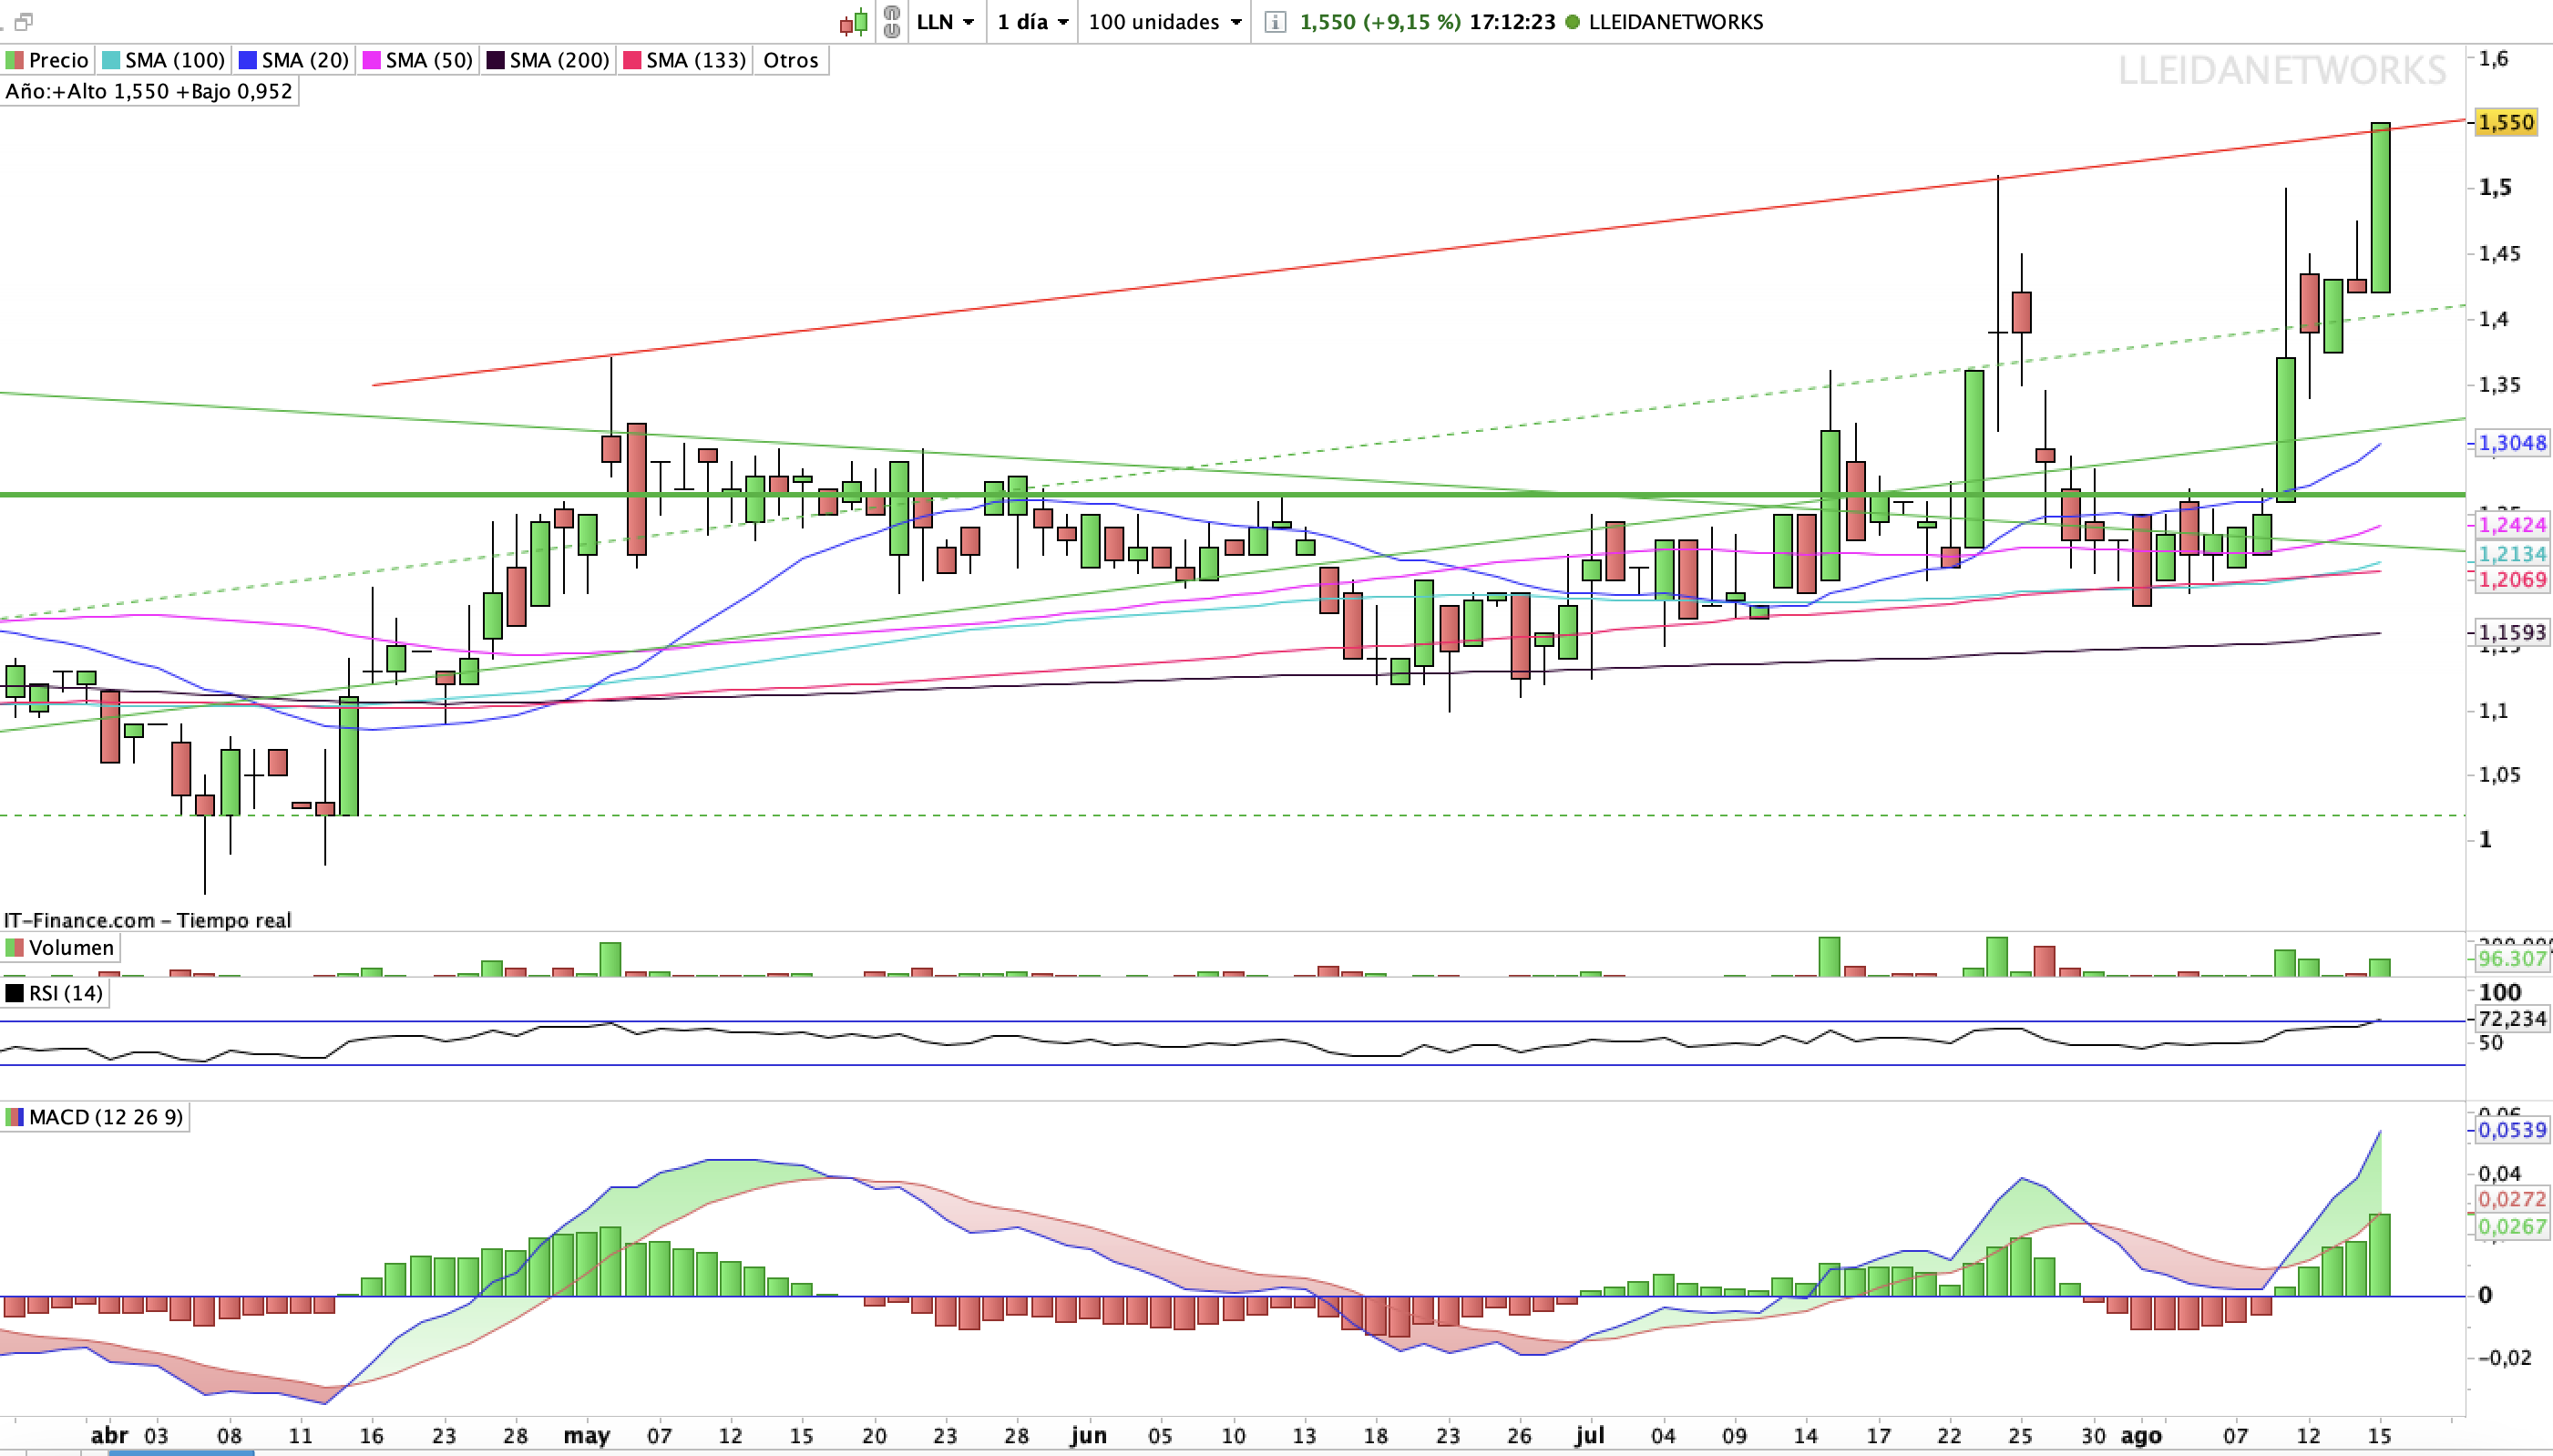Expand the 1 día timeframe dropdown
The image size is (2553, 1456).
(x=1033, y=22)
